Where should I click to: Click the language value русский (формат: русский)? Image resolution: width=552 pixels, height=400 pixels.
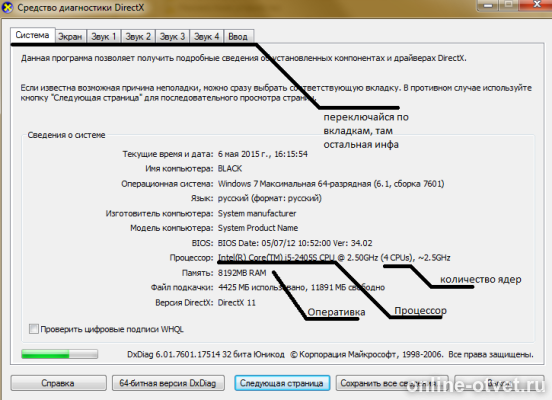point(270,198)
